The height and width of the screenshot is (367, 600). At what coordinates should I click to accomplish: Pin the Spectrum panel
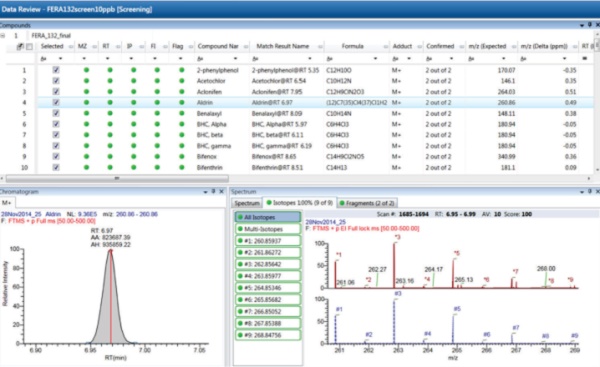point(590,191)
